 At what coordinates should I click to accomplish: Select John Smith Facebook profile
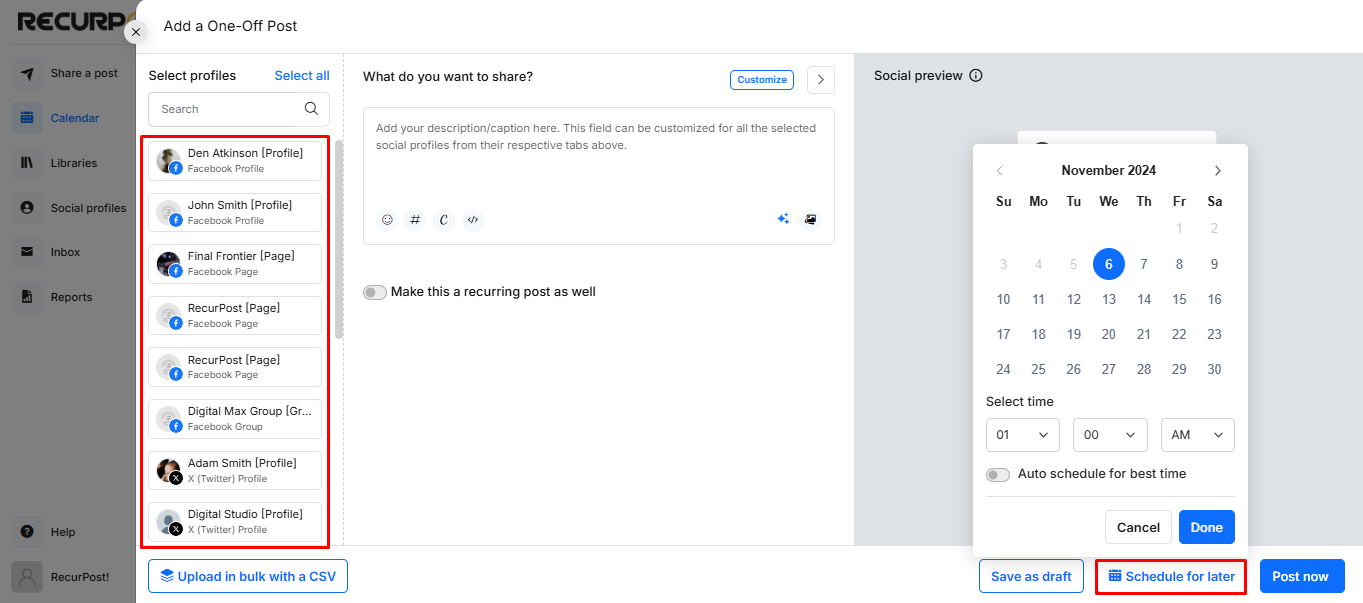[x=235, y=213]
